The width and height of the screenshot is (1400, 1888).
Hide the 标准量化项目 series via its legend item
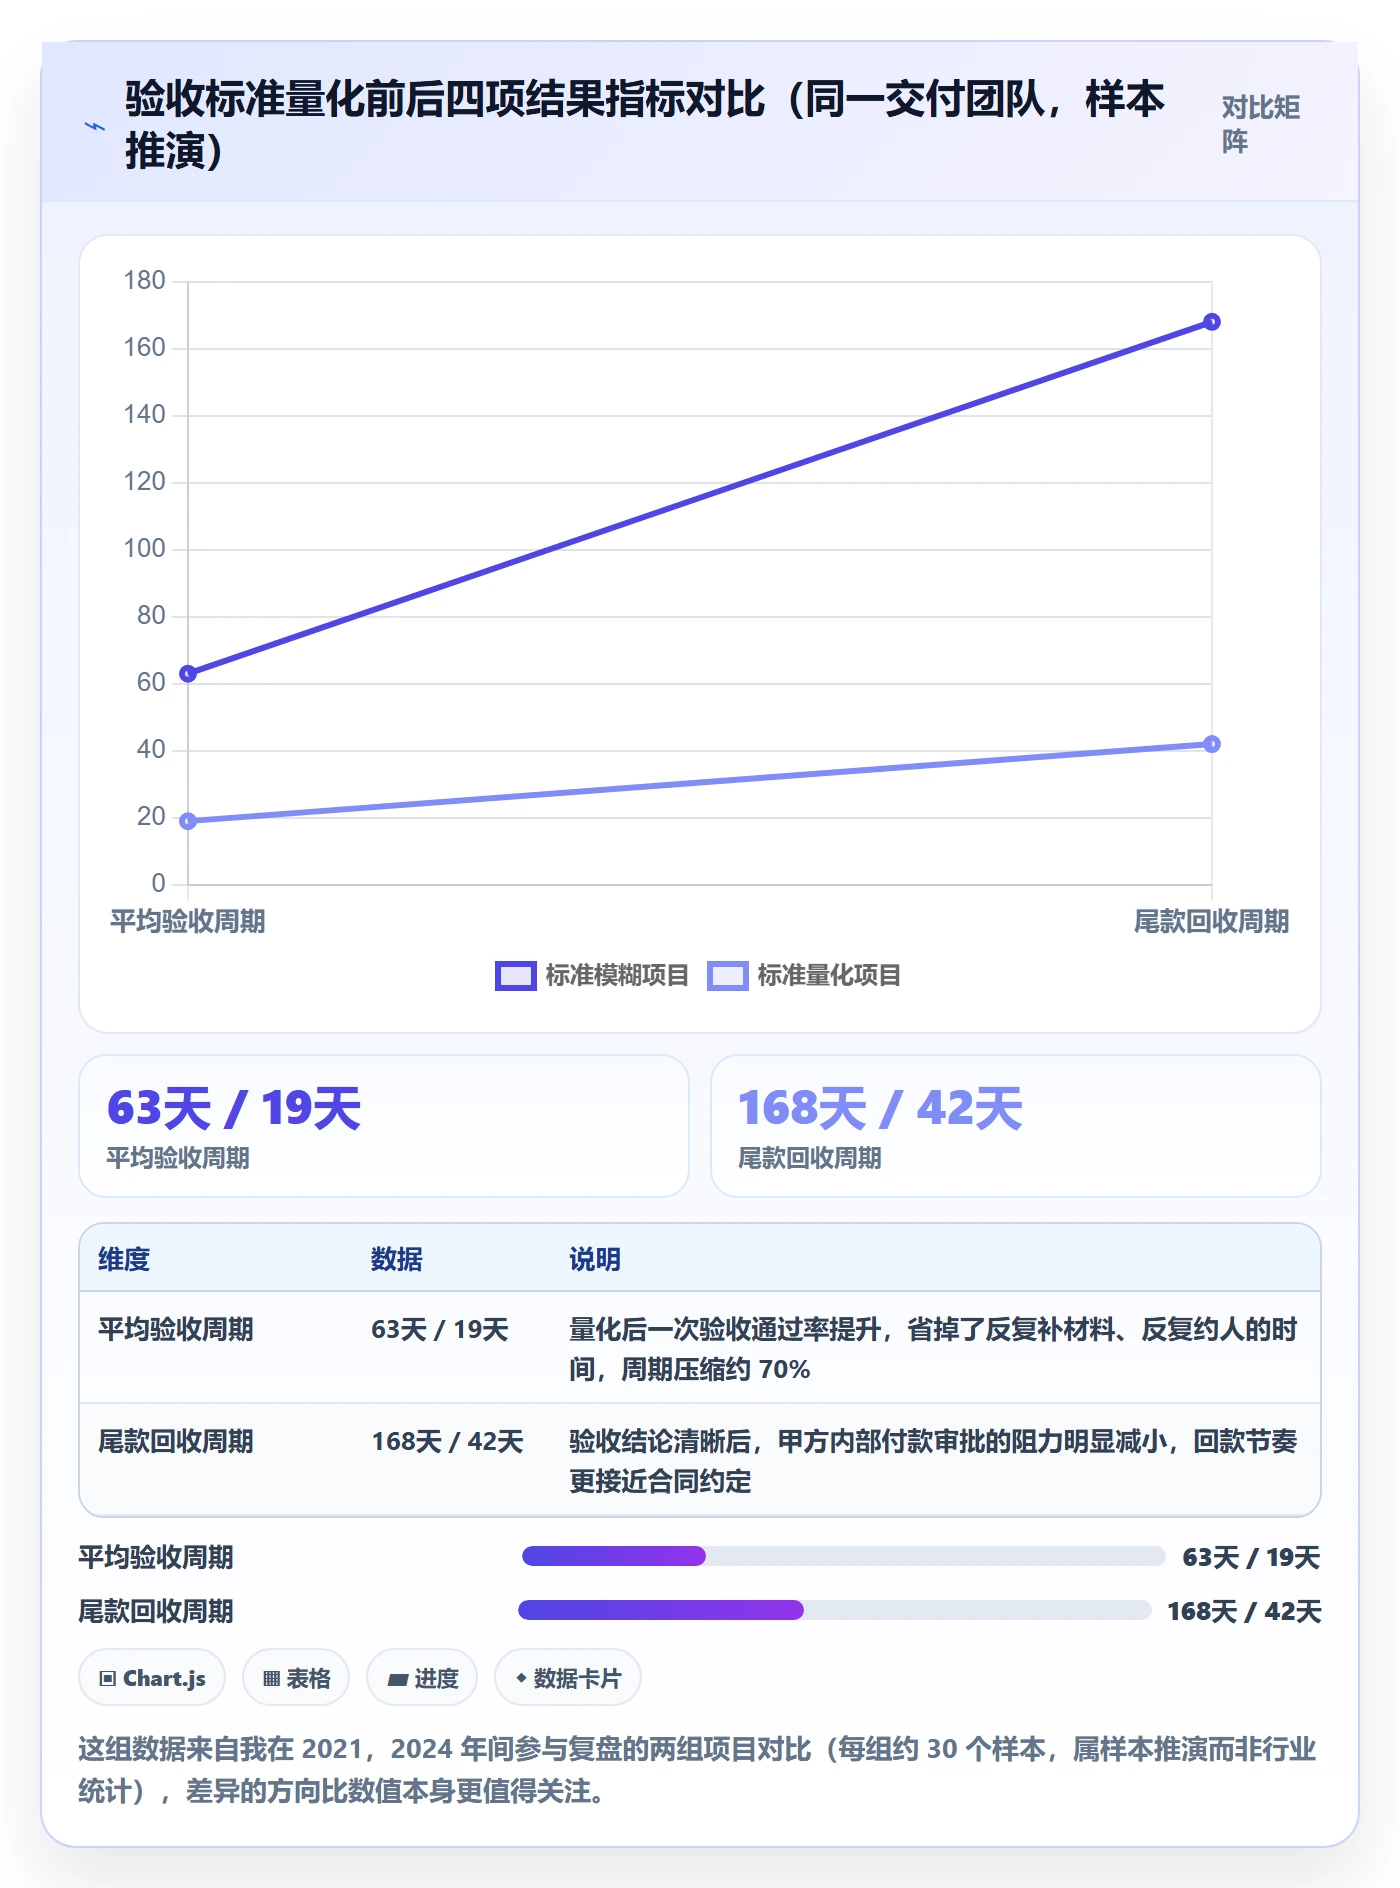tap(804, 975)
